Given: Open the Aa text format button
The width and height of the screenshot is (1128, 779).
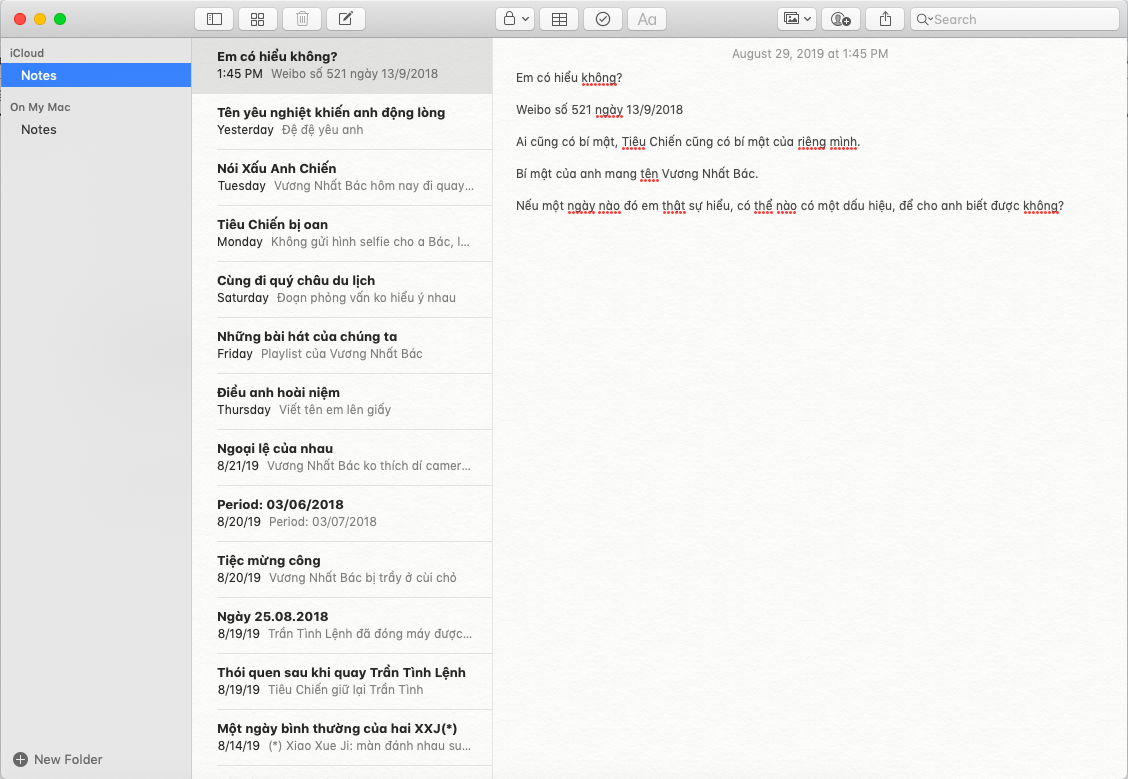Looking at the screenshot, I should (647, 19).
